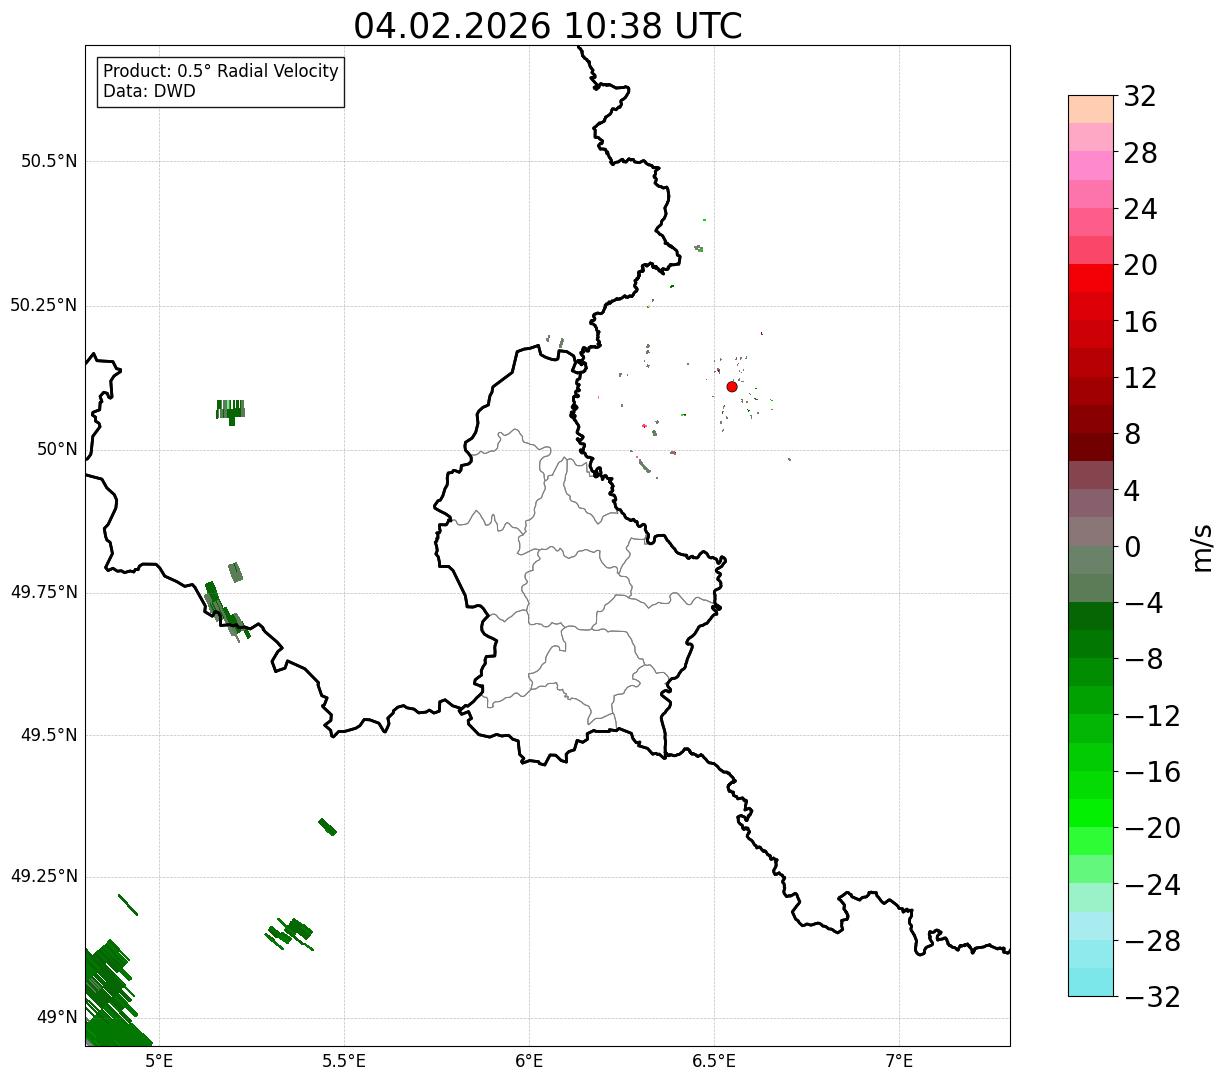Viewport: 1225px width, 1081px height.
Task: Click the colorbar tick label −12
Action: (1152, 716)
